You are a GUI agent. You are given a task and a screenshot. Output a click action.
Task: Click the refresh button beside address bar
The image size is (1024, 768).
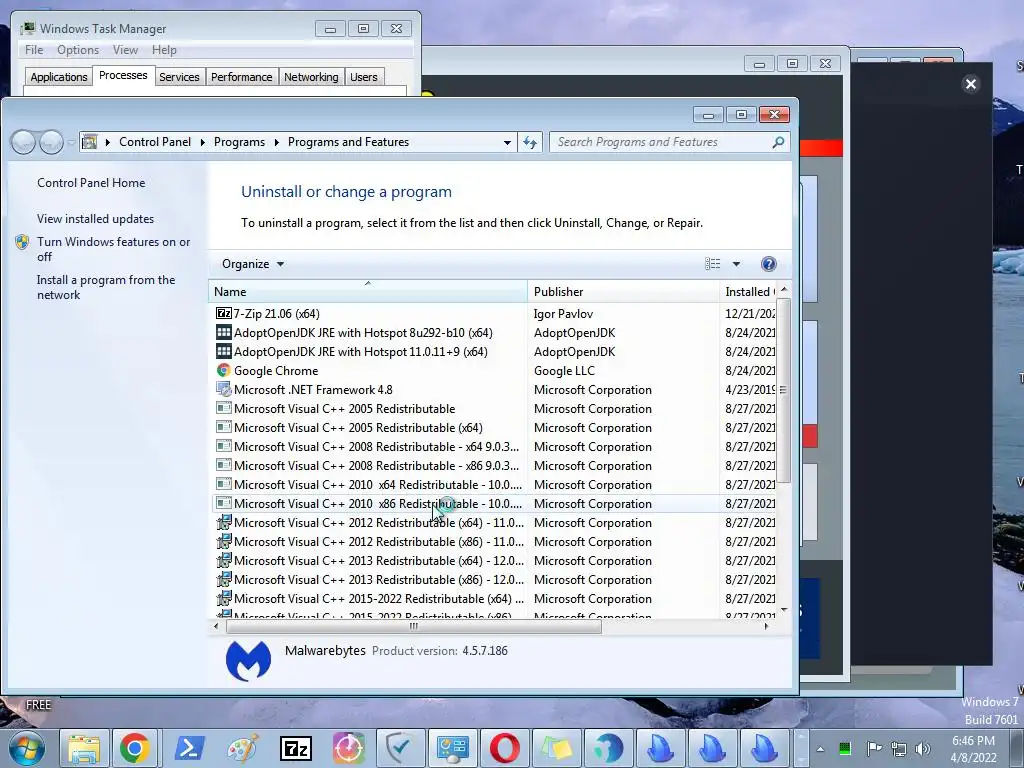(530, 142)
